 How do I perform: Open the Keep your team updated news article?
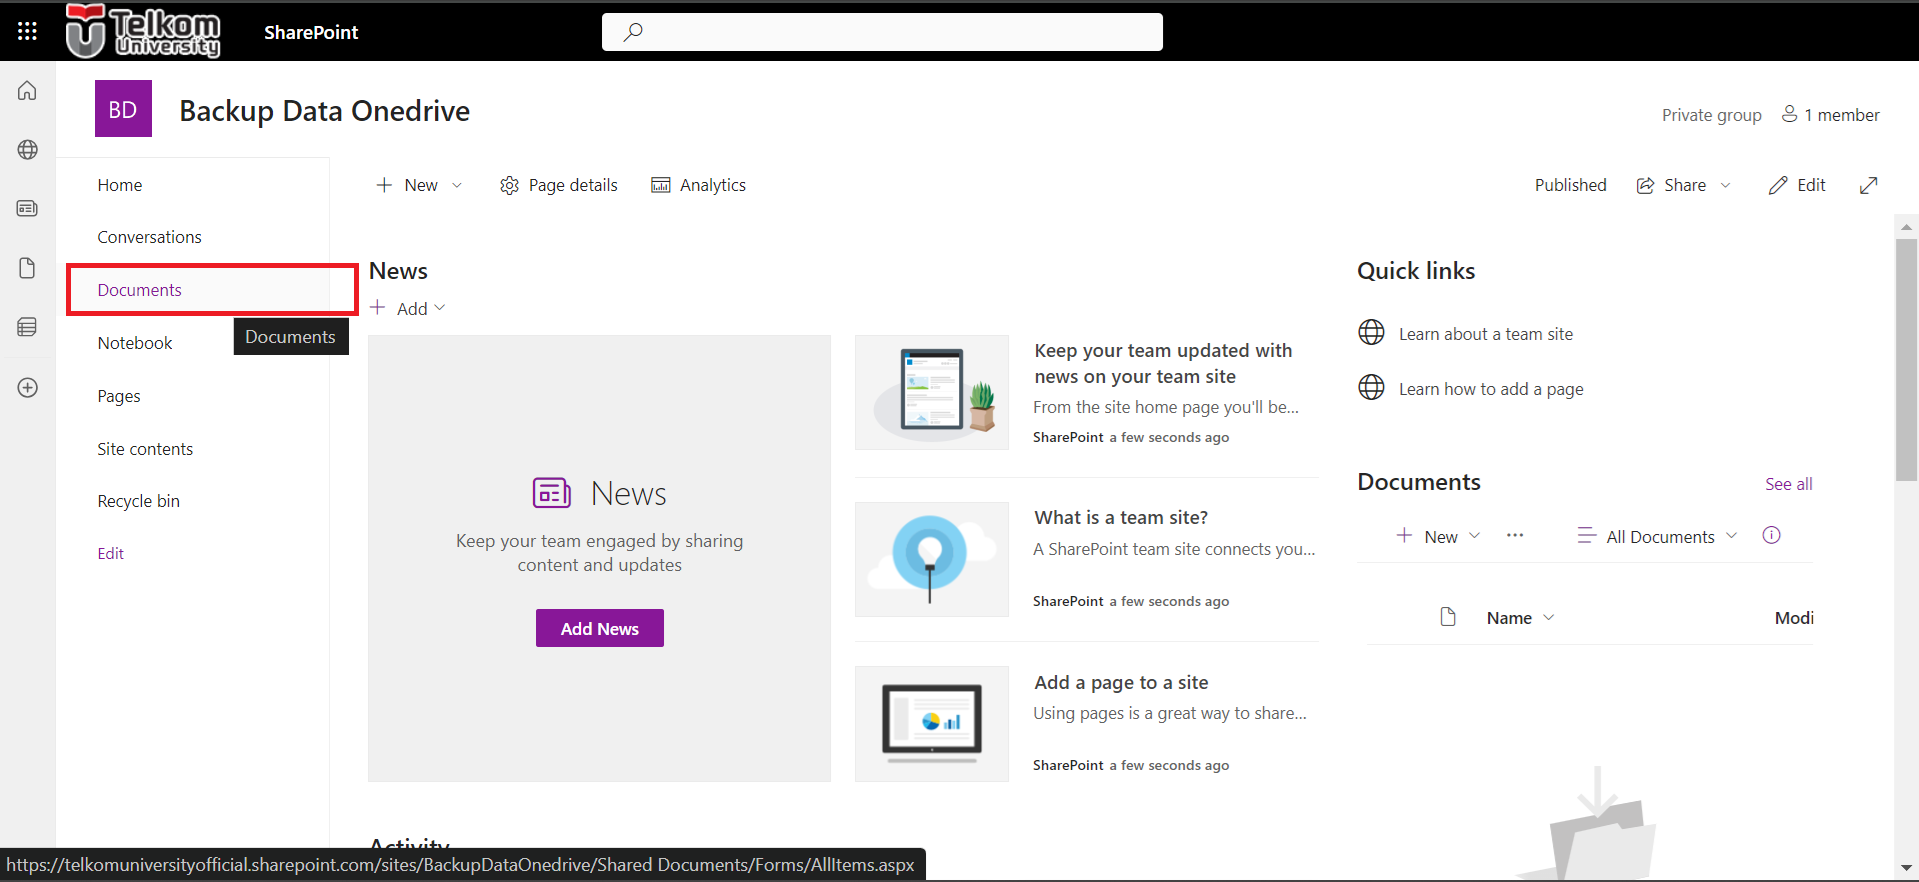click(1163, 363)
